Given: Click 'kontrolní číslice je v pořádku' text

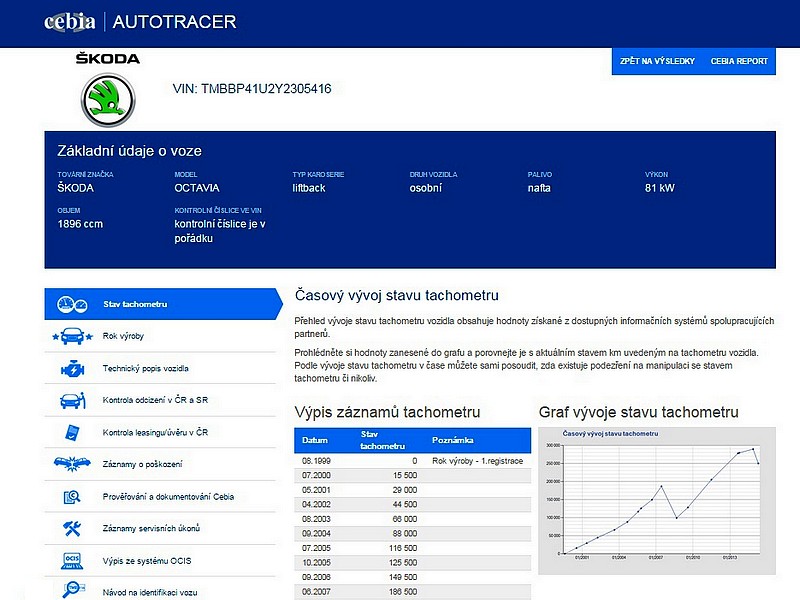Looking at the screenshot, I should [x=220, y=231].
